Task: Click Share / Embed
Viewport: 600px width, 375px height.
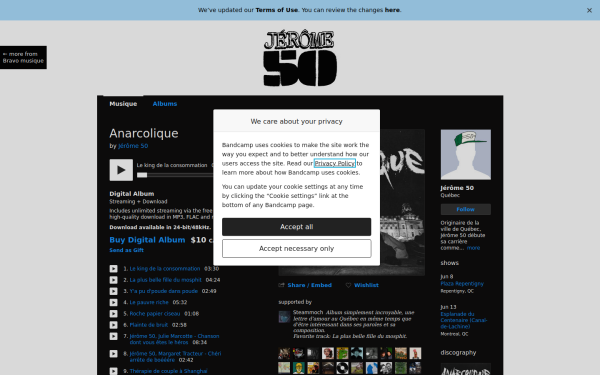Action: pyautogui.click(x=305, y=285)
